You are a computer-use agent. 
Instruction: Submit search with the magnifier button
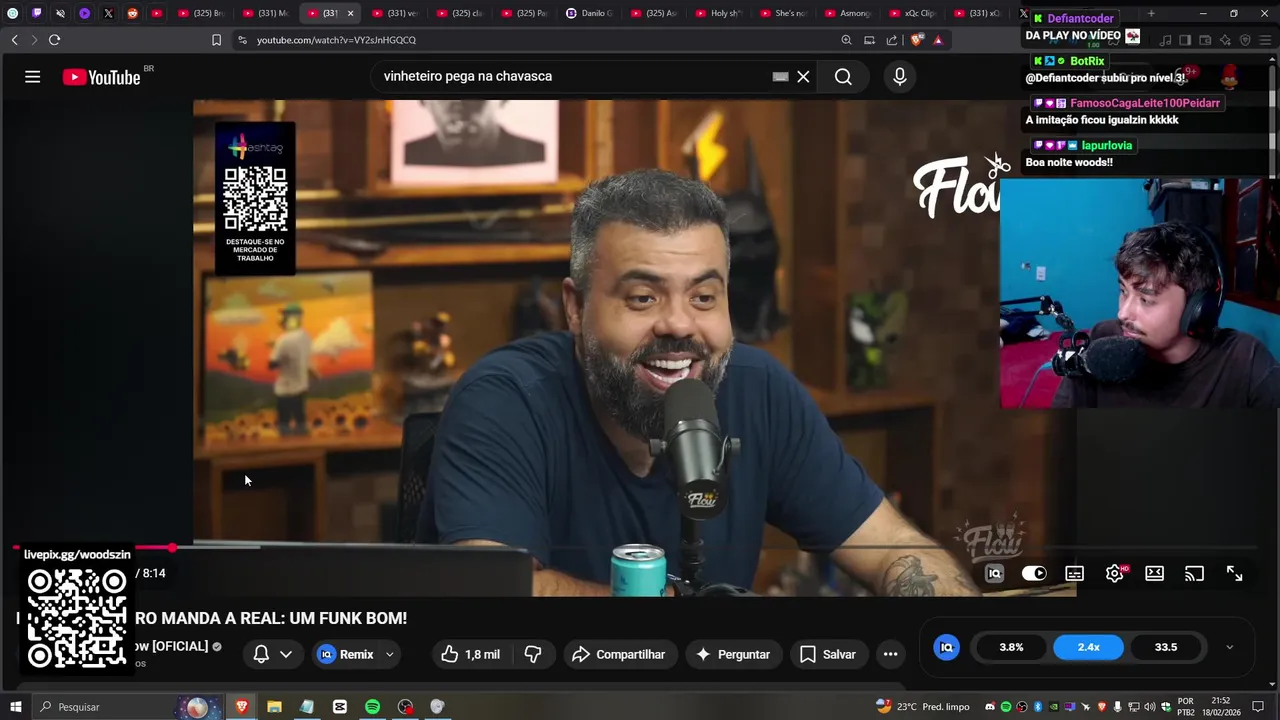click(843, 76)
